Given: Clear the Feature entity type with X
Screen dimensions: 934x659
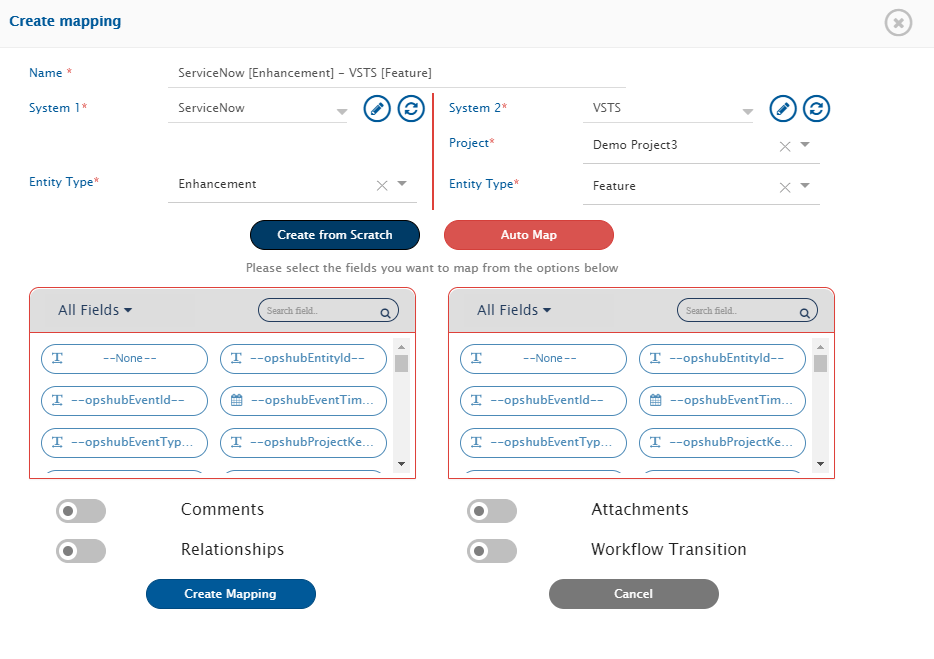Looking at the screenshot, I should [x=785, y=187].
